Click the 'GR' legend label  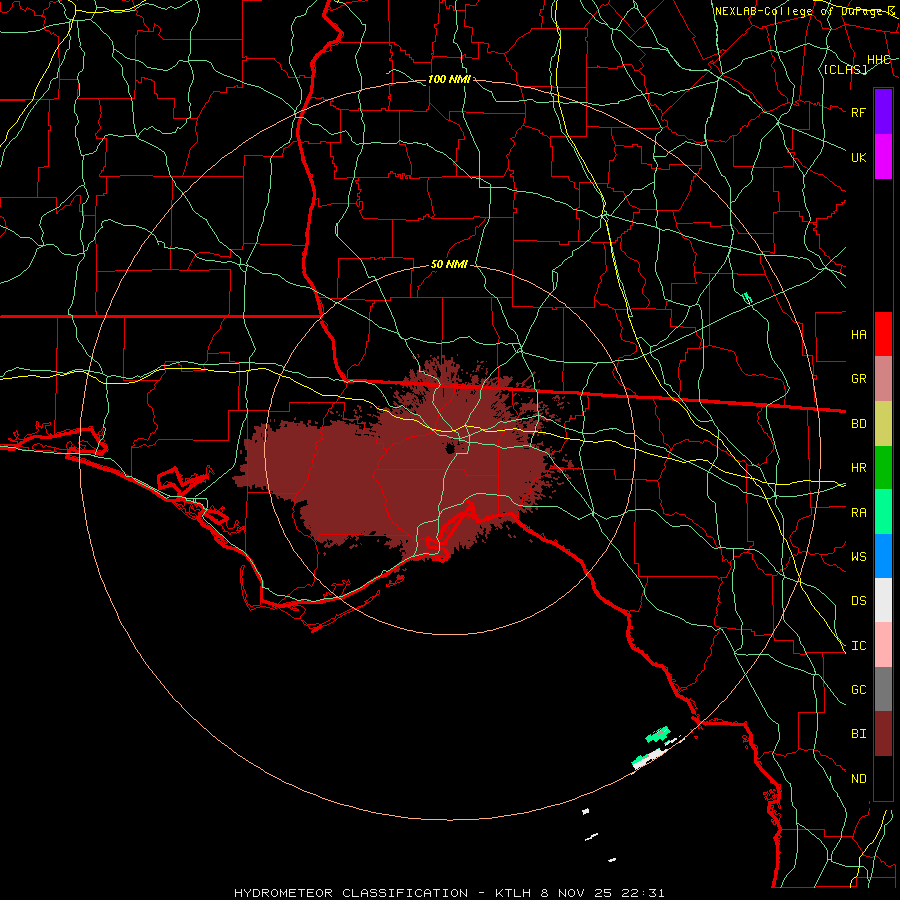(858, 379)
